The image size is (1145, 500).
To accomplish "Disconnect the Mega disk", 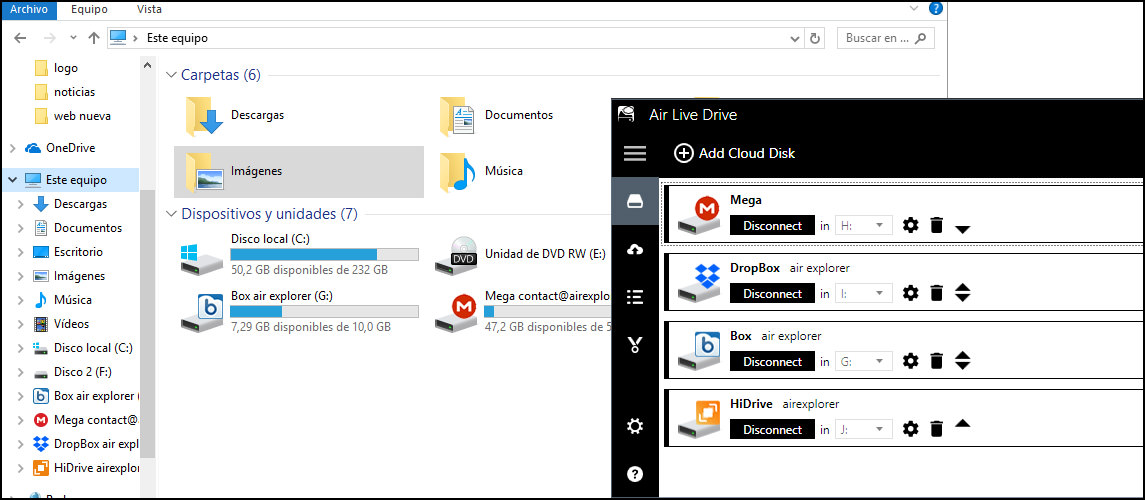I will point(773,226).
